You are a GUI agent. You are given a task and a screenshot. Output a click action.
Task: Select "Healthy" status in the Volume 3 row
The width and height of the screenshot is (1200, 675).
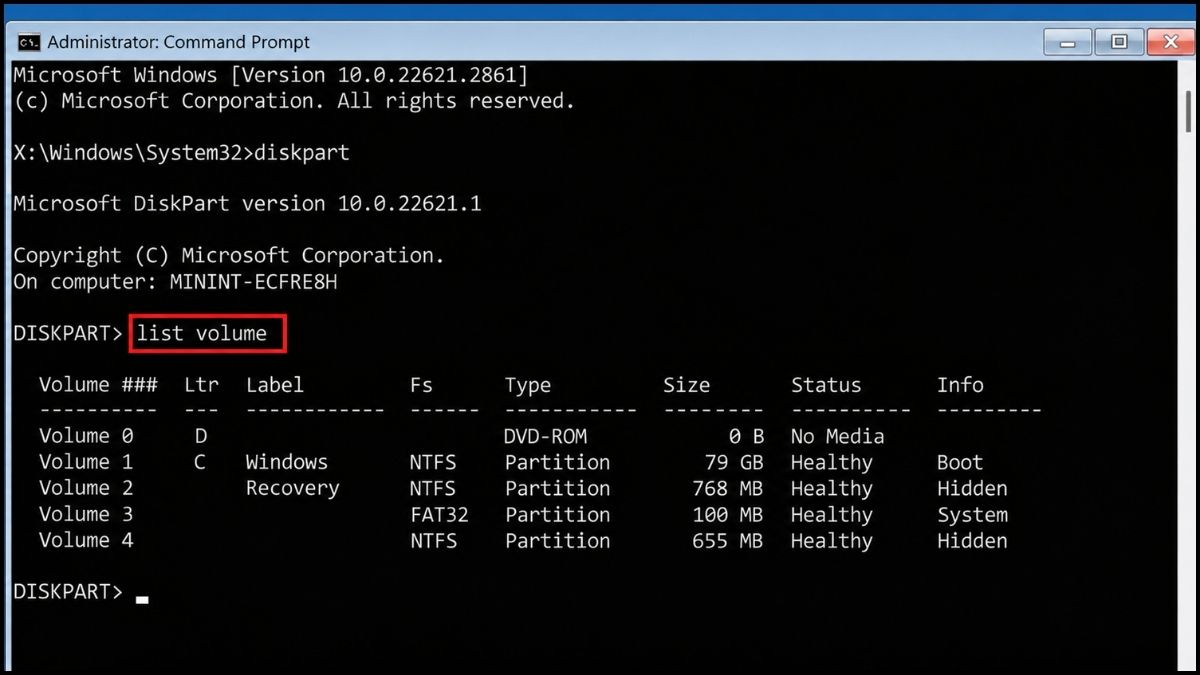point(832,515)
